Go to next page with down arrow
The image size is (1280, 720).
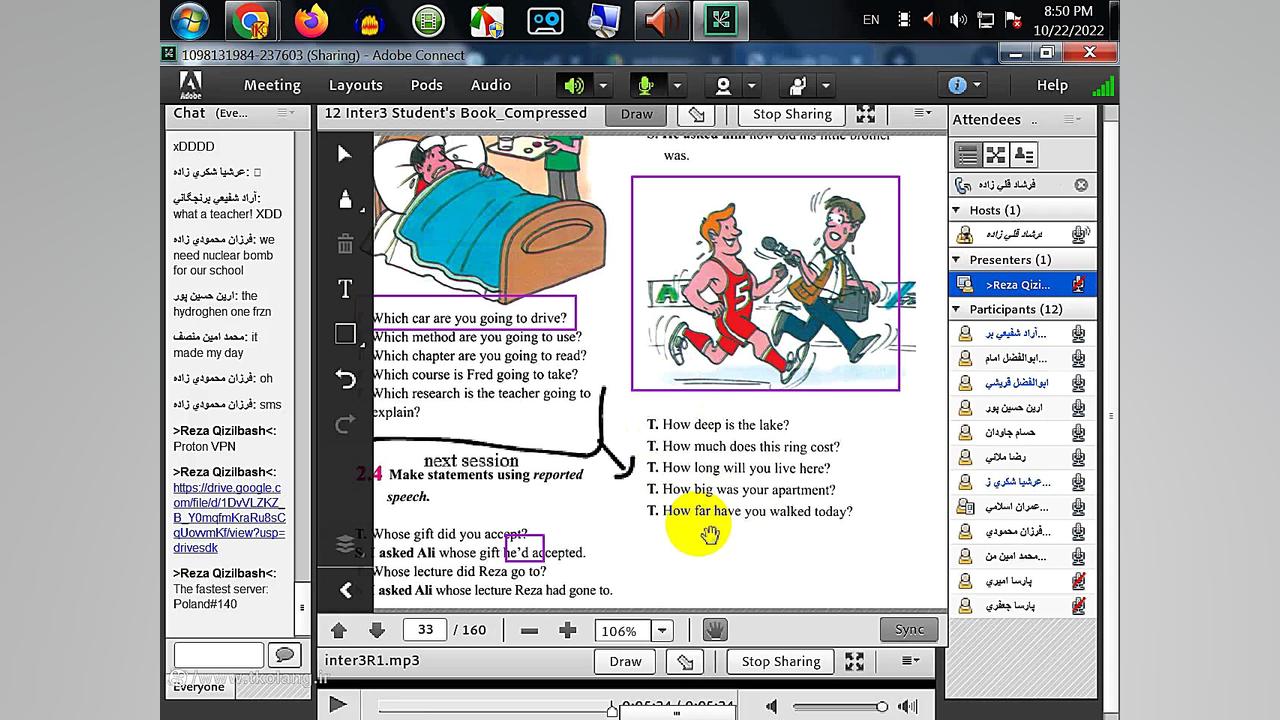(376, 630)
